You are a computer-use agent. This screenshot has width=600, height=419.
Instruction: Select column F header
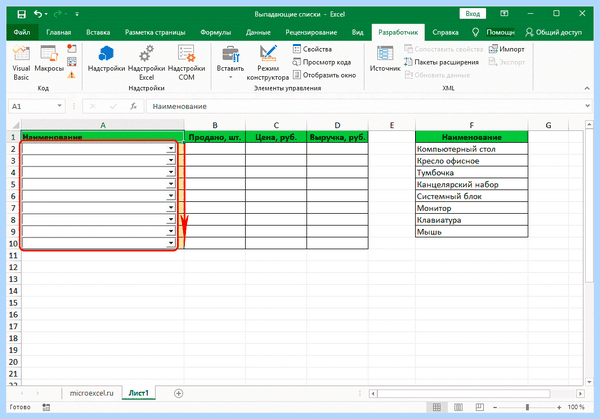point(471,125)
